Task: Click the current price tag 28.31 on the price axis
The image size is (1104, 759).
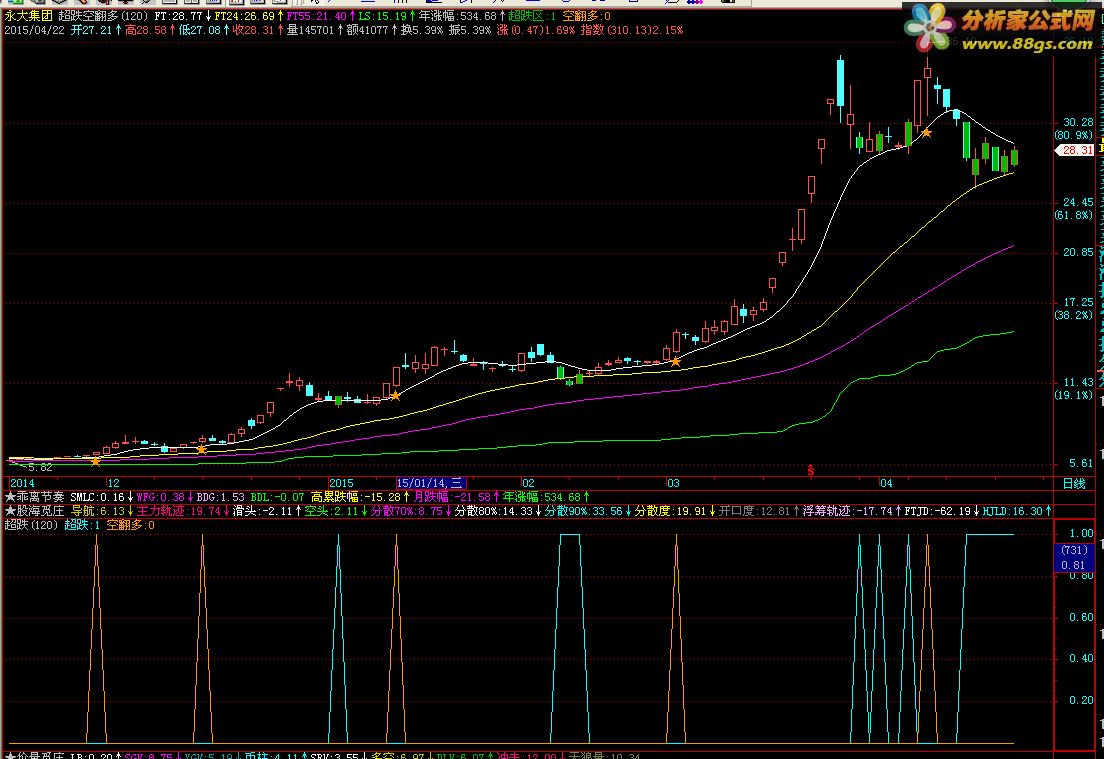Action: tap(1075, 150)
